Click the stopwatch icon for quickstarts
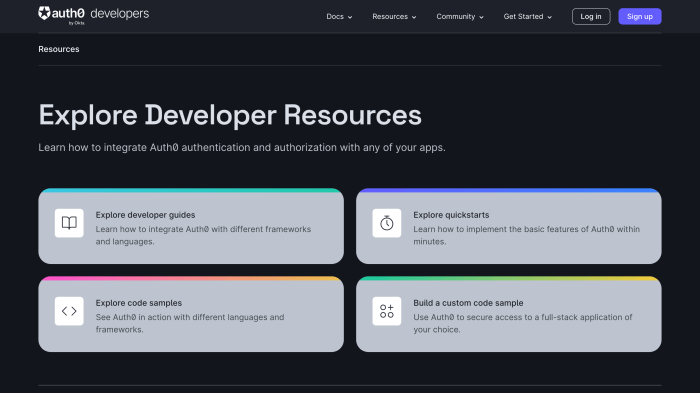 click(387, 223)
